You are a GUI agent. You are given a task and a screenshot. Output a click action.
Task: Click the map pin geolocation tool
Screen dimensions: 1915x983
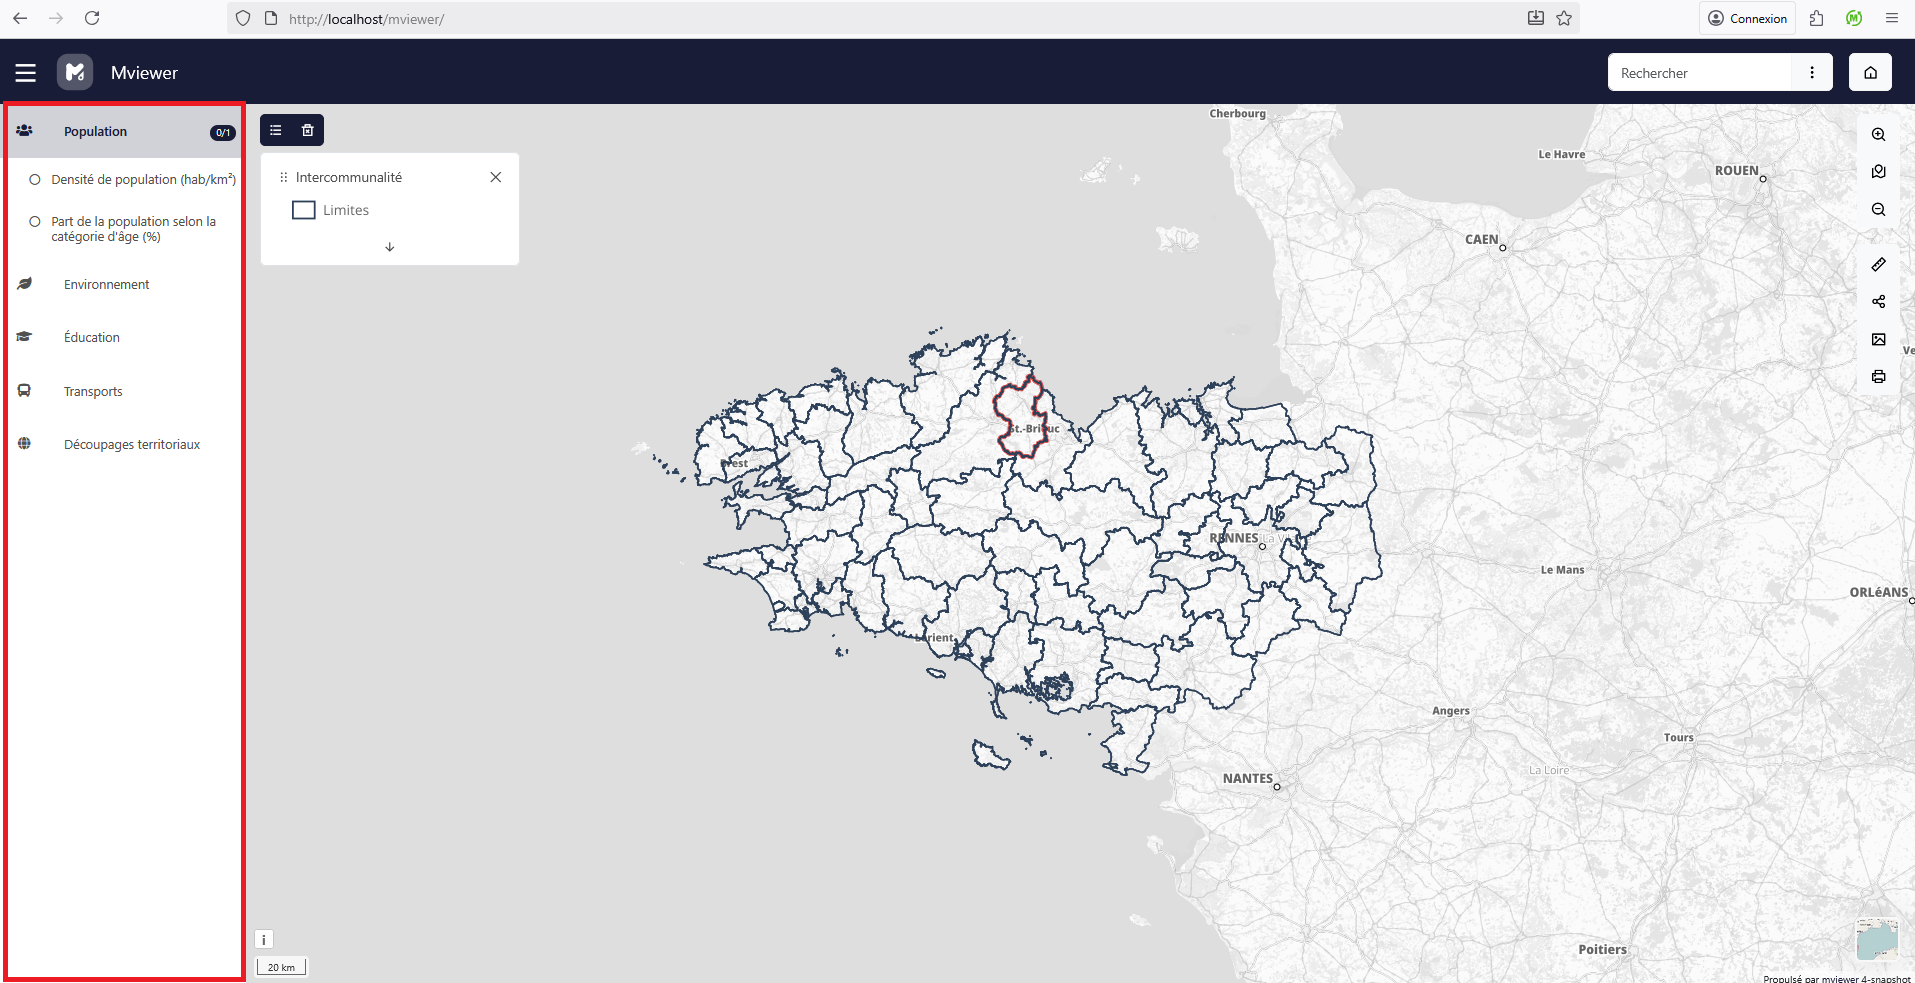(x=1878, y=172)
